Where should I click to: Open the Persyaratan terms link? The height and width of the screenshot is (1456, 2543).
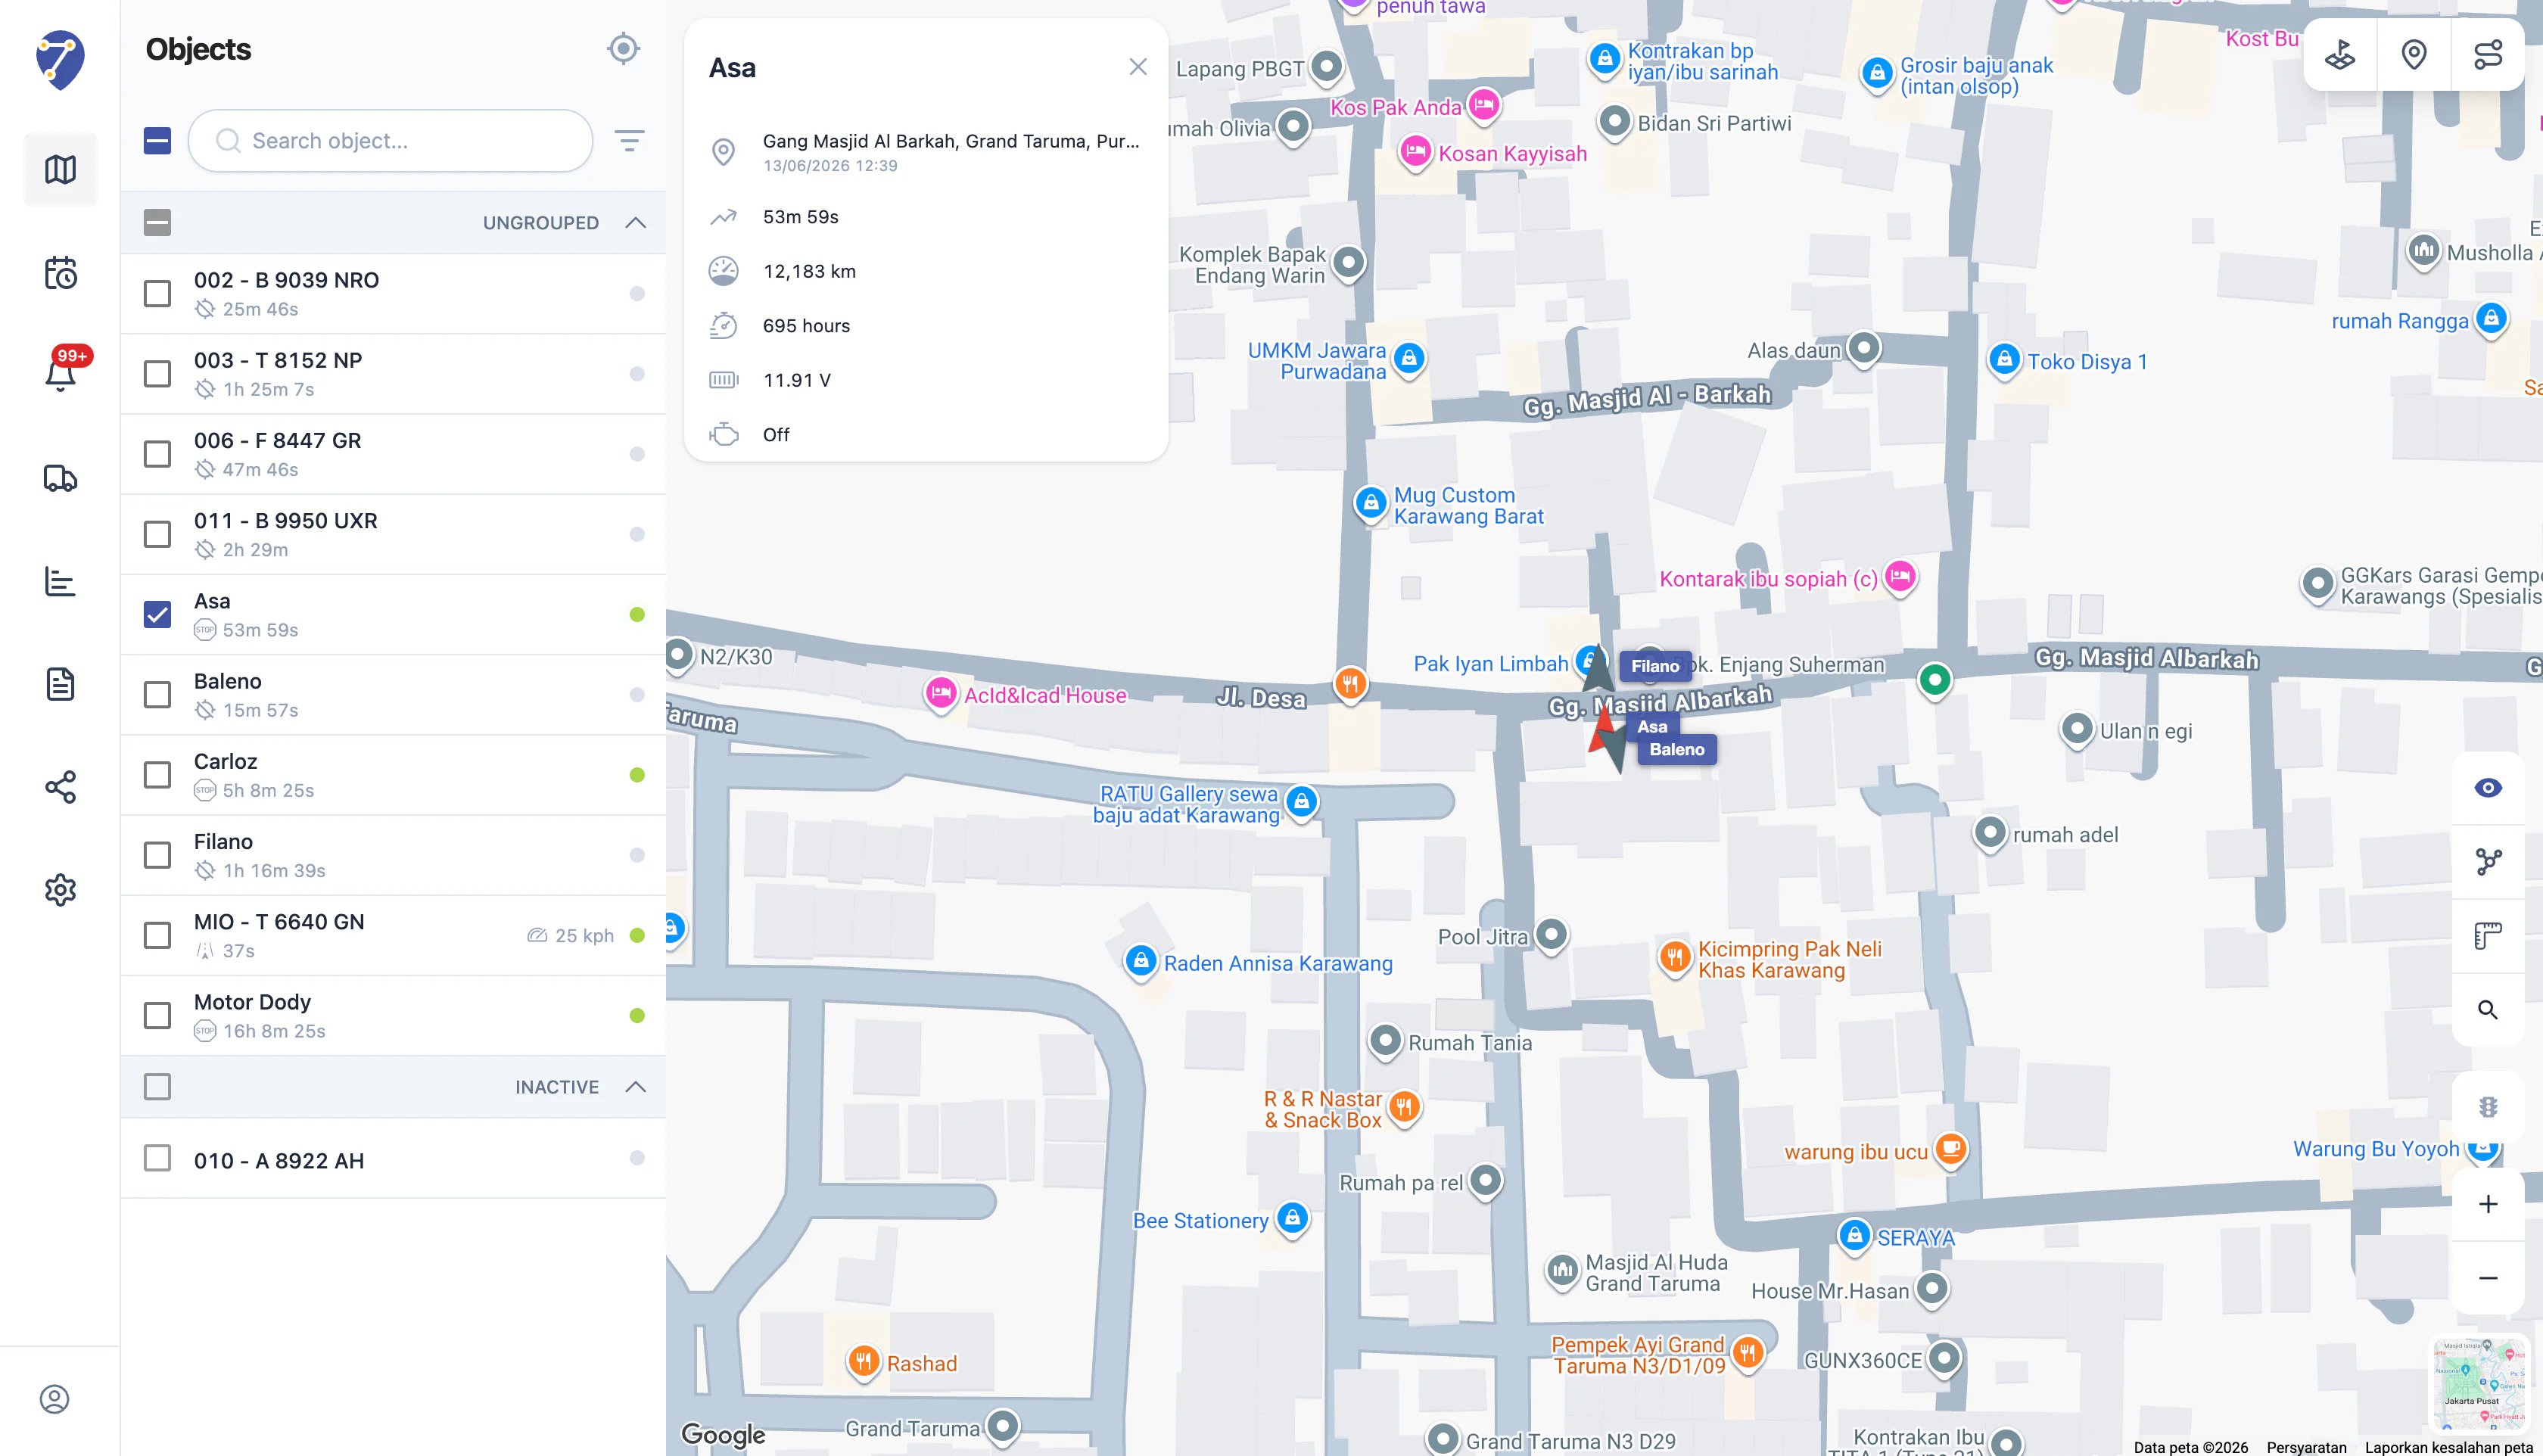(2306, 1447)
